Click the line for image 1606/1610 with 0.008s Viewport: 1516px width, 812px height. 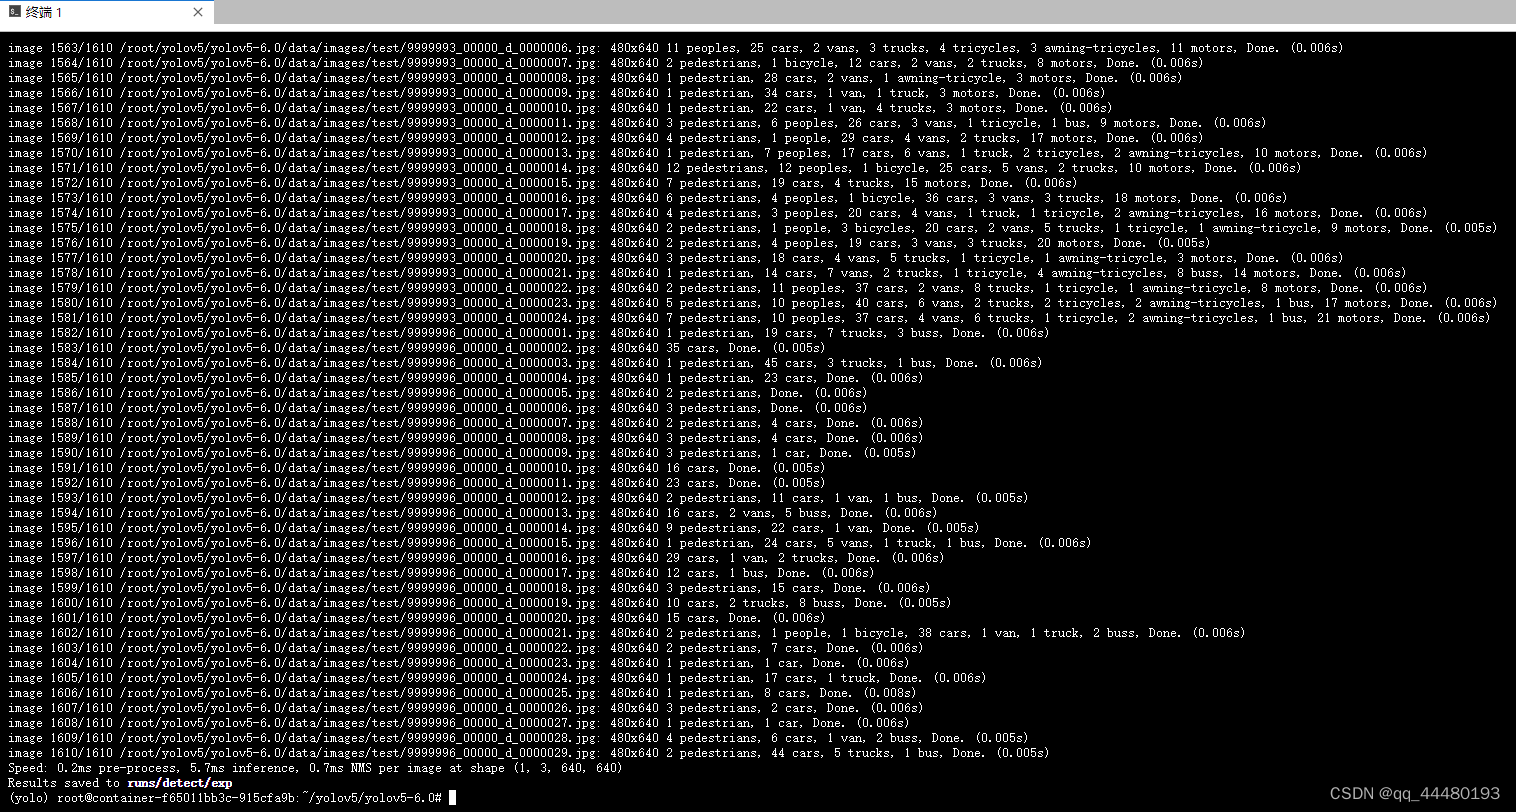pyautogui.click(x=462, y=692)
